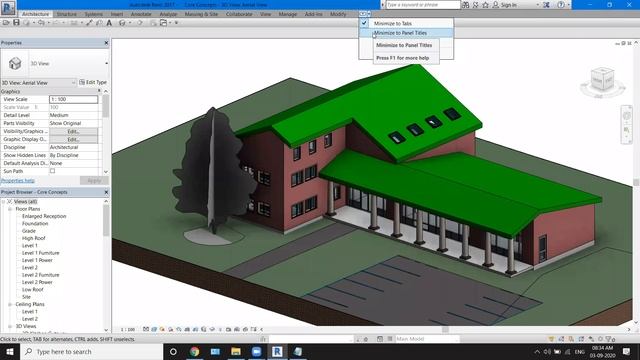Select the Text tool letter A icon
This screenshot has height=360, width=640.
[109, 23]
